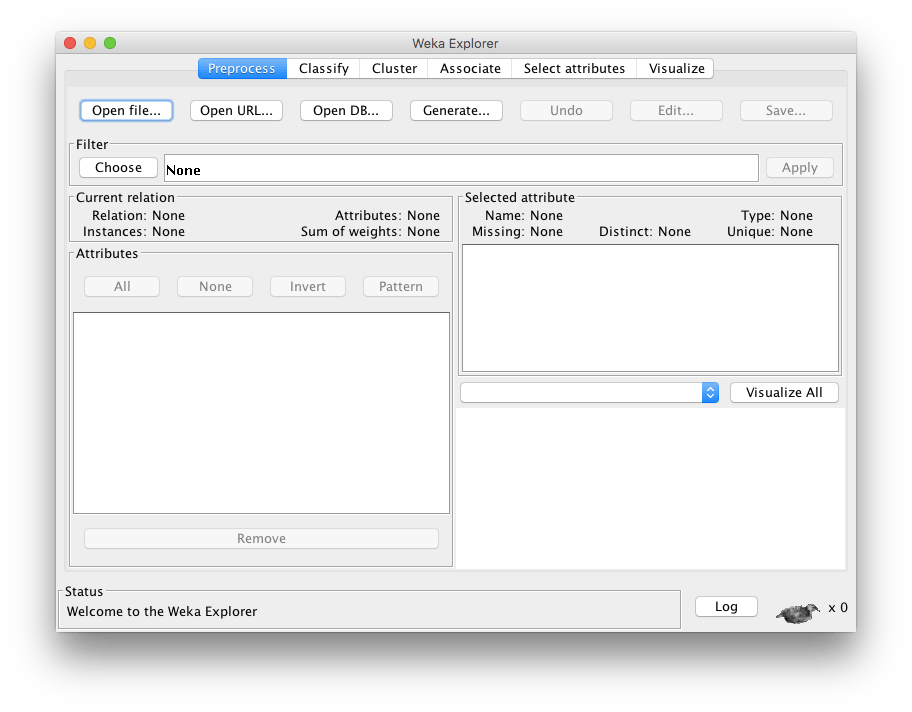Switch to the Preprocess tab
Image resolution: width=912 pixels, height=712 pixels.
(x=242, y=69)
